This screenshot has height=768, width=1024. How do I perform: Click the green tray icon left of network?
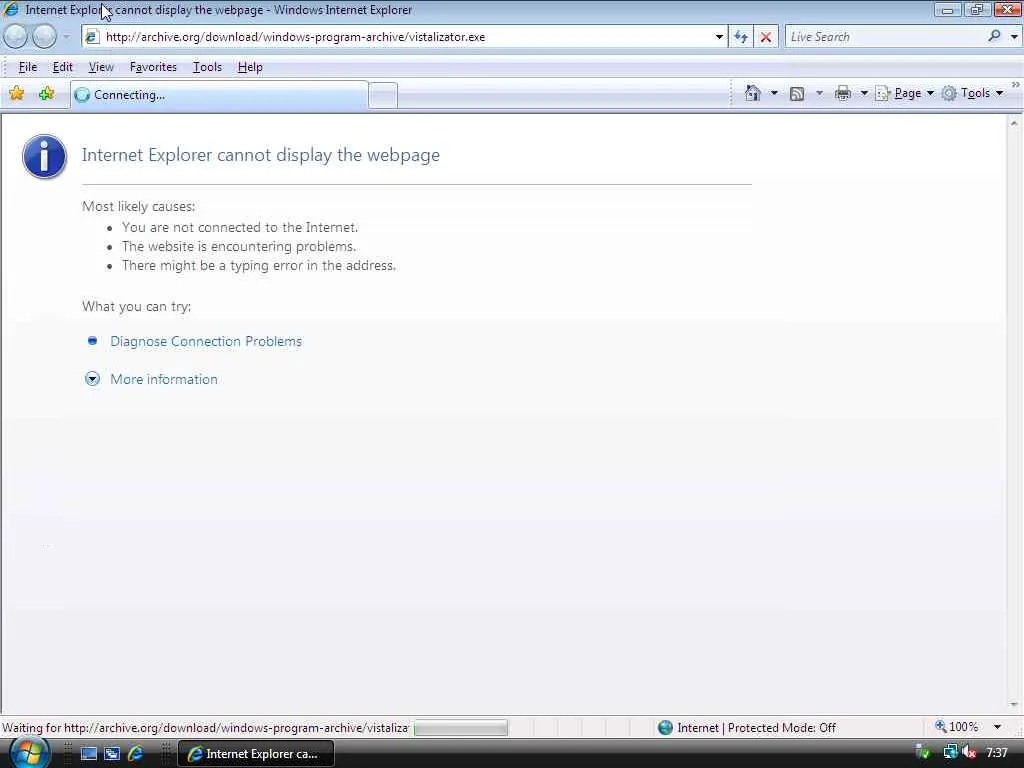[923, 753]
